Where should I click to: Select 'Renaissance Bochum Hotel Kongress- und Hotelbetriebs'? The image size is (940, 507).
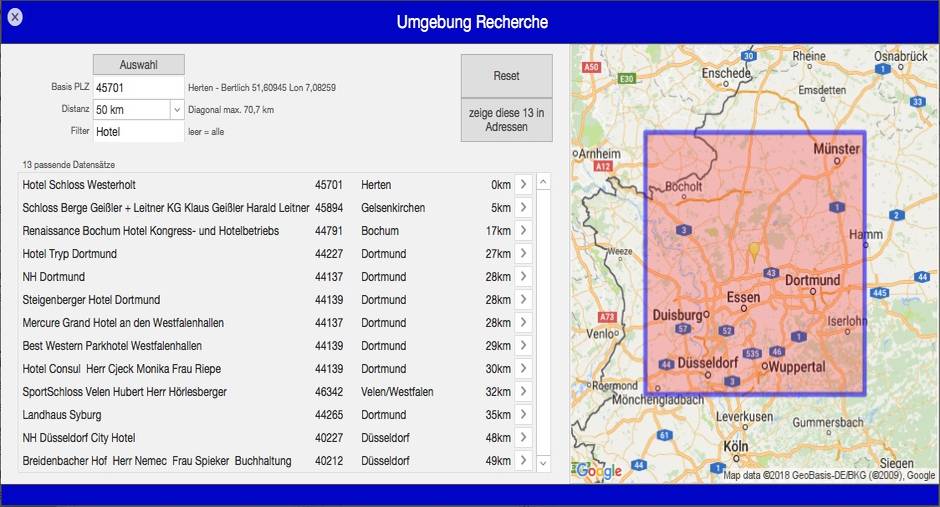150,231
